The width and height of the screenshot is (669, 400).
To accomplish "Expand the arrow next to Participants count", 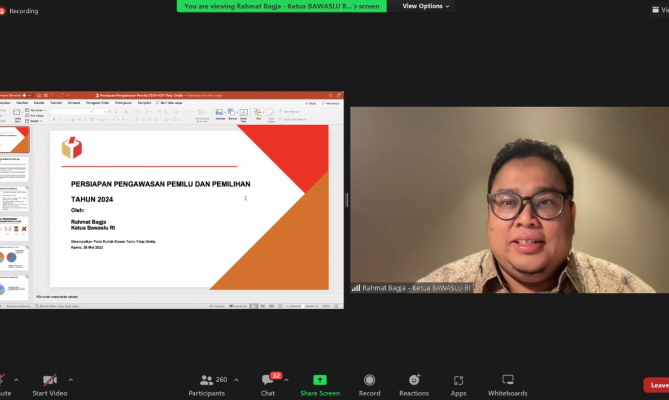I will (x=237, y=379).
